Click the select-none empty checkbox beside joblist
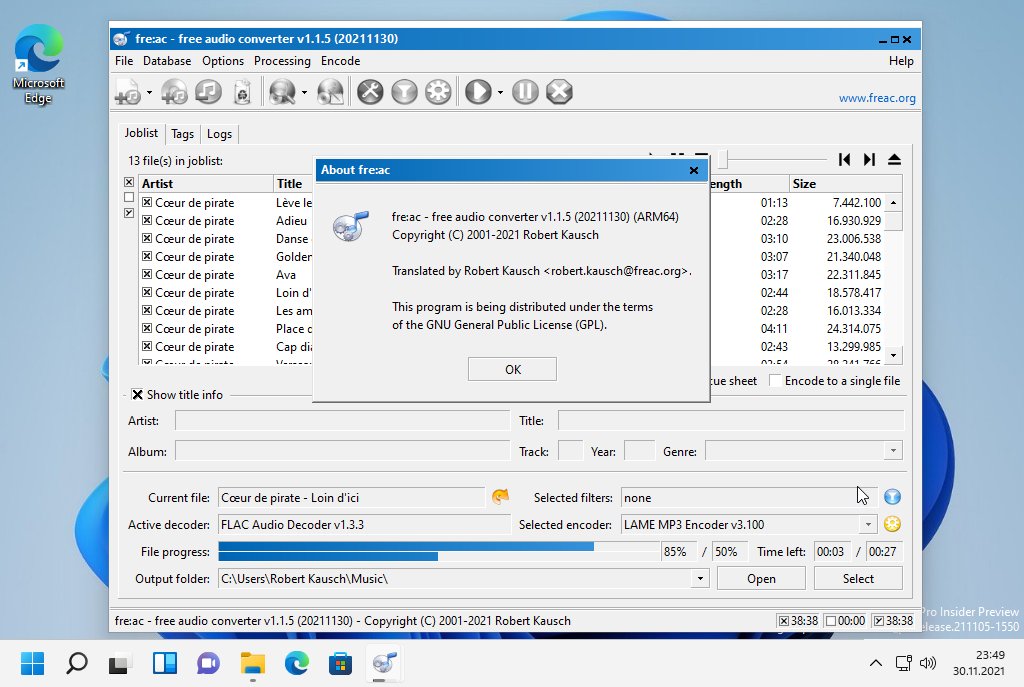Image resolution: width=1024 pixels, height=687 pixels. 129,197
